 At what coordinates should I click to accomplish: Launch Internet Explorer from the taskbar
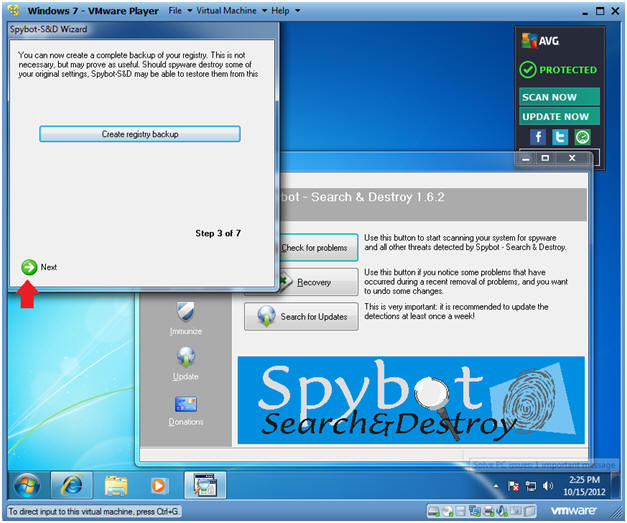point(72,485)
